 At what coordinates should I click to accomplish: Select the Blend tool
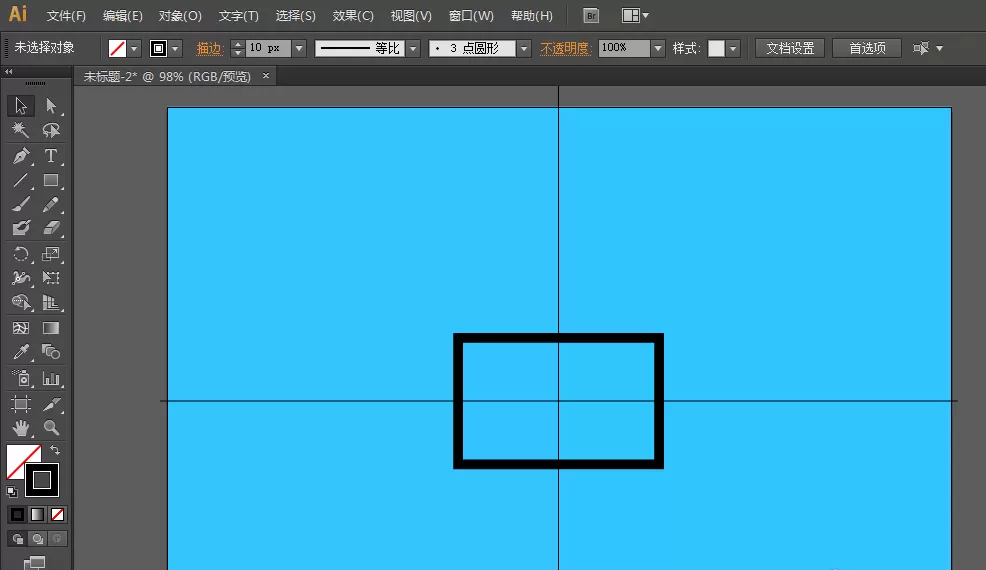(x=51, y=352)
